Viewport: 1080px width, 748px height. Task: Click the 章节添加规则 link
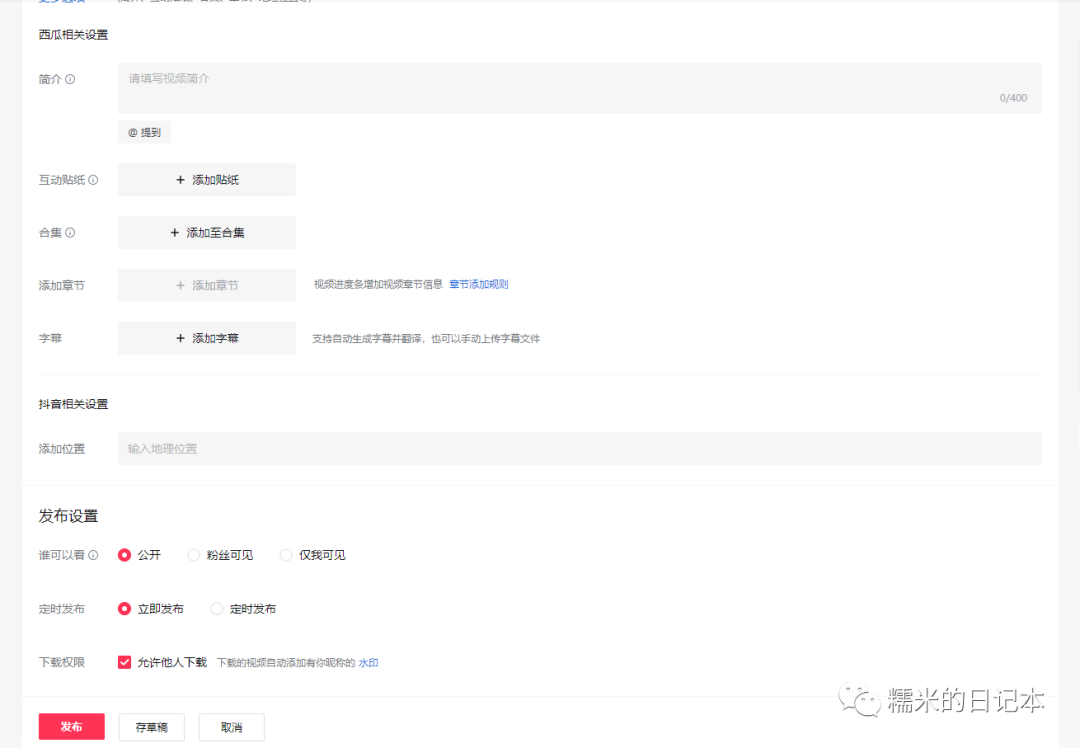point(480,284)
